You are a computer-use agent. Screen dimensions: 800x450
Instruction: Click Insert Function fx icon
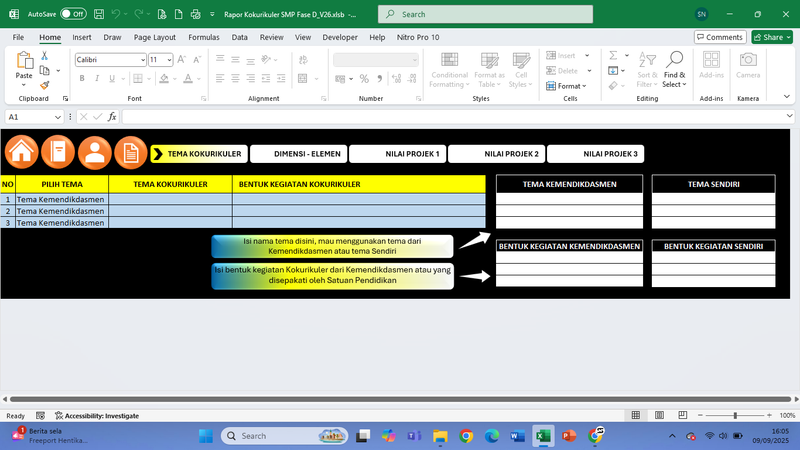[112, 117]
